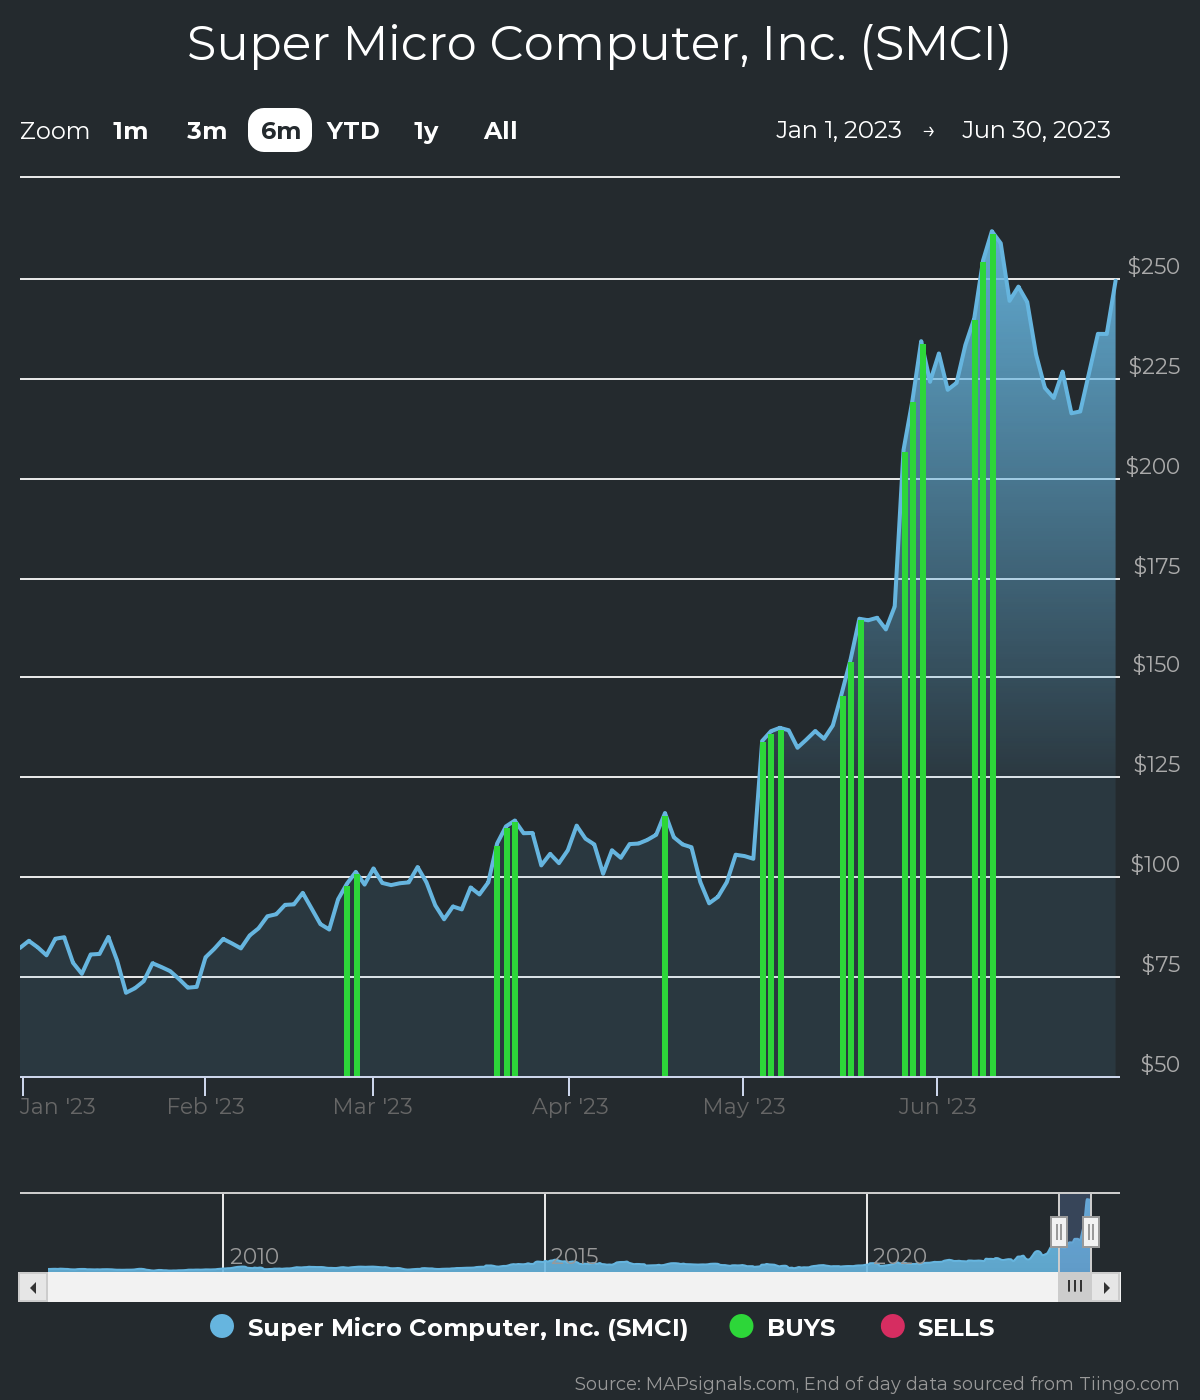Toggle Super Micro Computer series in legend
The image size is (1200, 1400).
click(449, 1328)
